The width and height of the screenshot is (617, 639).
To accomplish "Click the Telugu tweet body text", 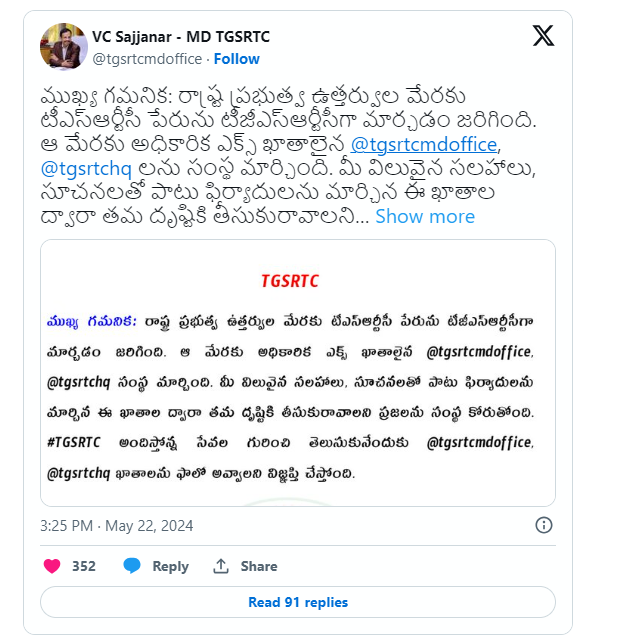I will (x=288, y=156).
